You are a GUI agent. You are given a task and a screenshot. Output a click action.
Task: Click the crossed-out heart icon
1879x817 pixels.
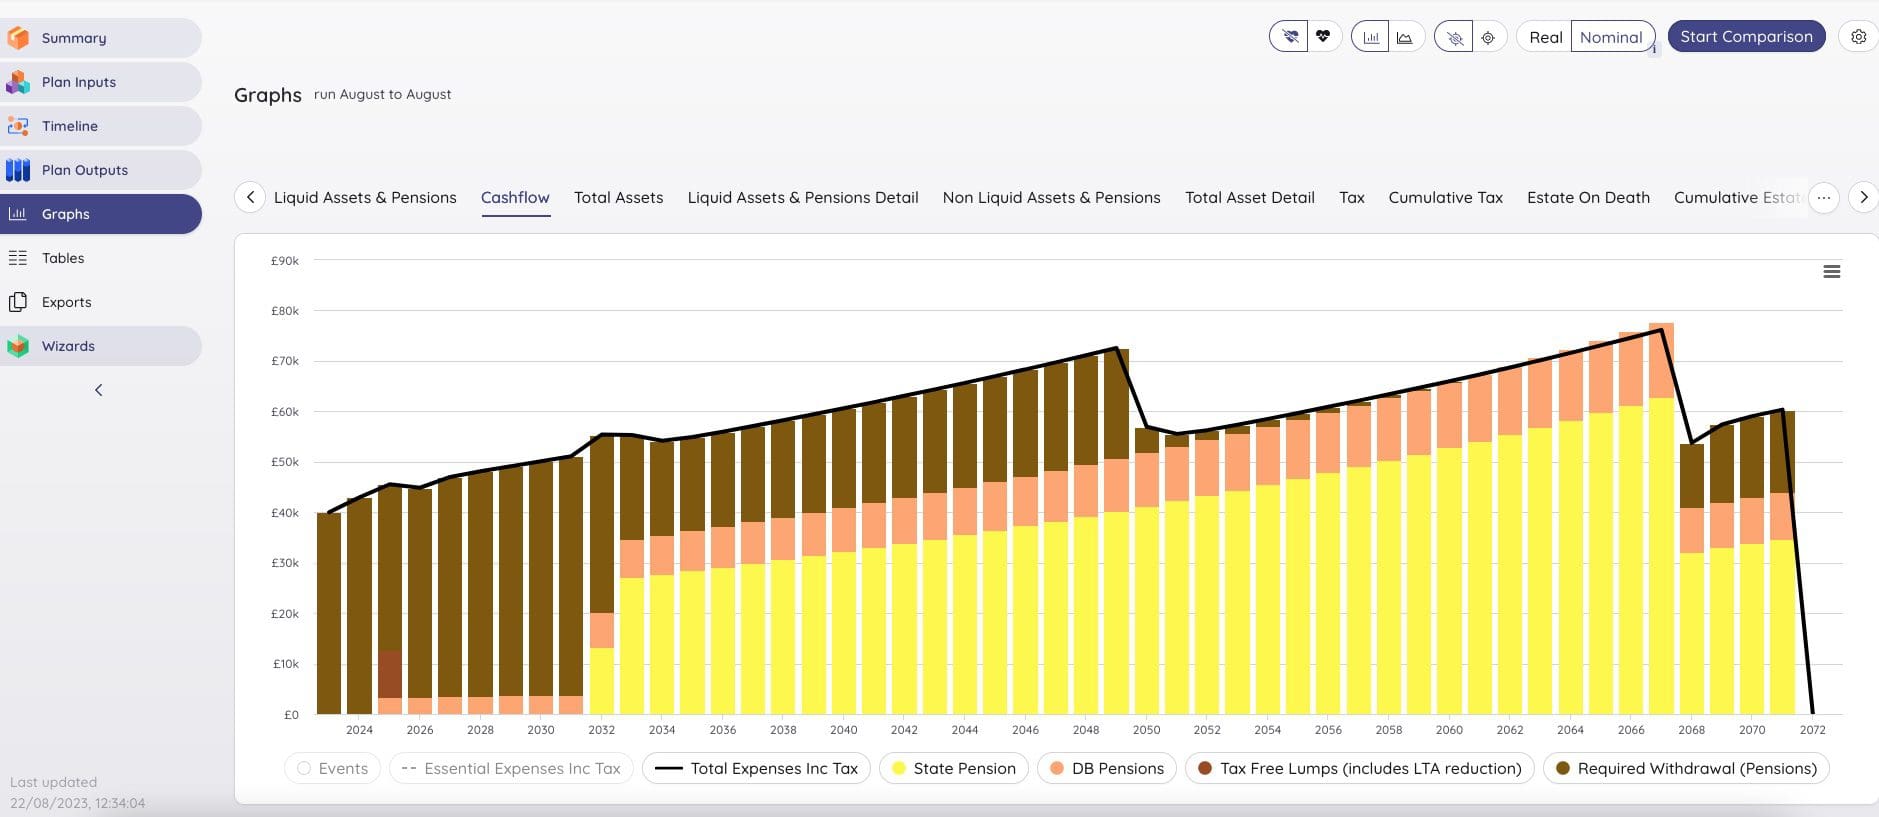[x=1290, y=37]
